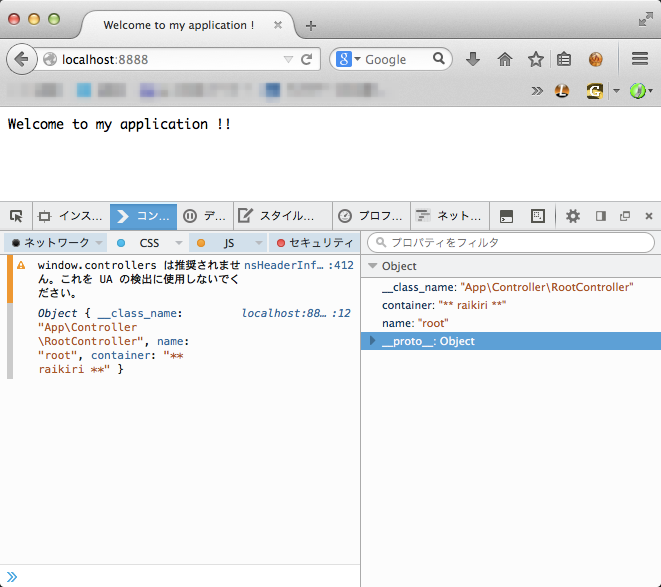This screenshot has width=661, height=587.
Task: Click the green round icon in bookmarks bar
Action: click(x=637, y=91)
